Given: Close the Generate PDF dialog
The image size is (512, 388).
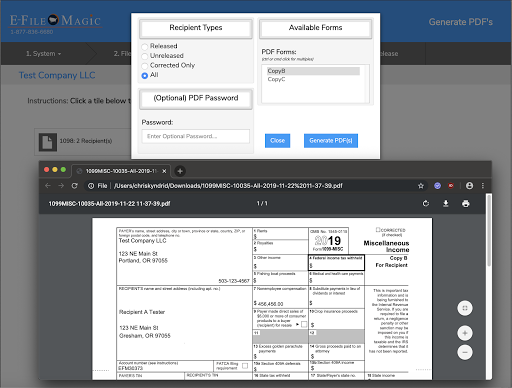Looking at the screenshot, I should 277,141.
